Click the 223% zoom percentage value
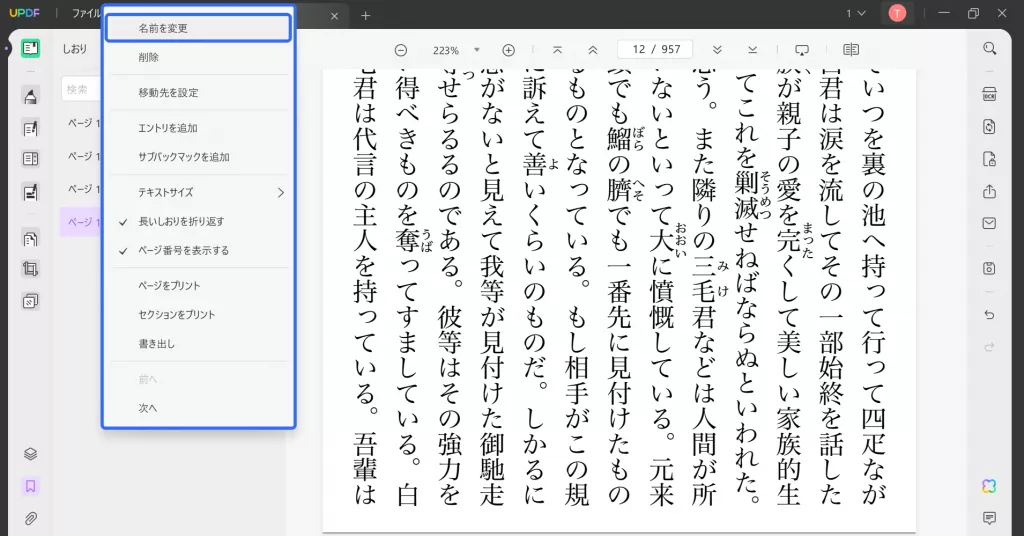Viewport: 1024px width, 536px height. coord(446,50)
